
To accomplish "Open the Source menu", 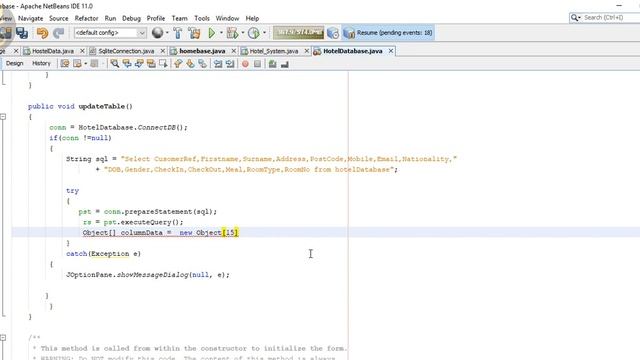I will pyautogui.click(x=59, y=18).
